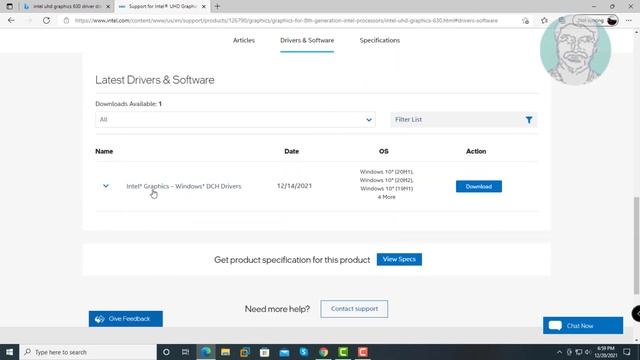Click the Date column header
The height and width of the screenshot is (360, 640).
291,151
